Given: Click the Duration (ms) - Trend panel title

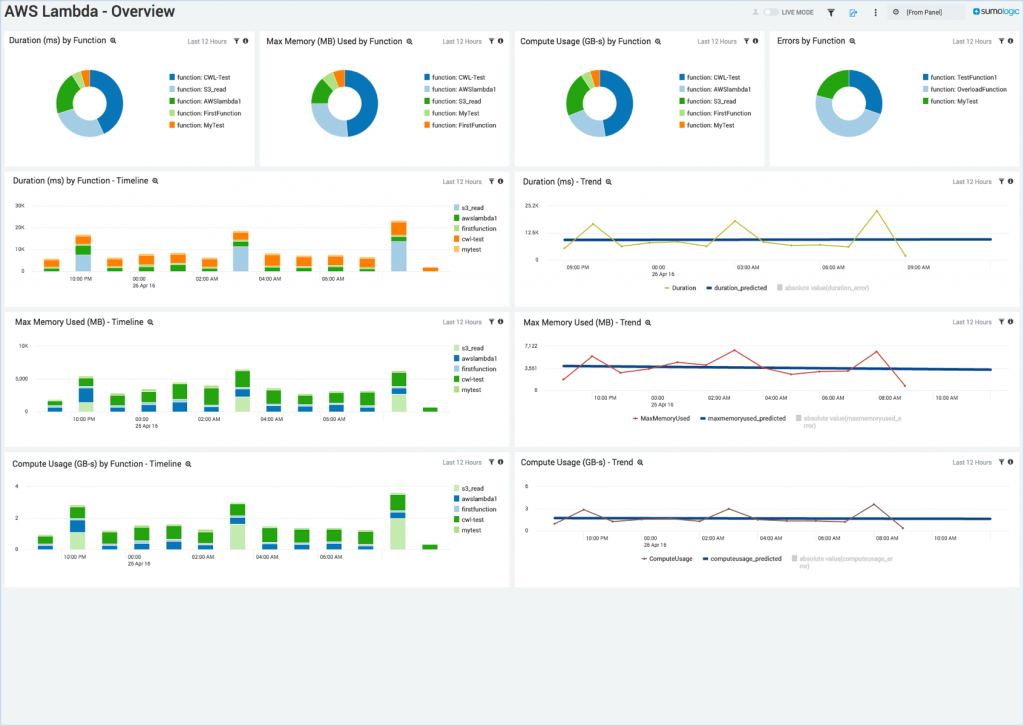Looking at the screenshot, I should (x=562, y=182).
